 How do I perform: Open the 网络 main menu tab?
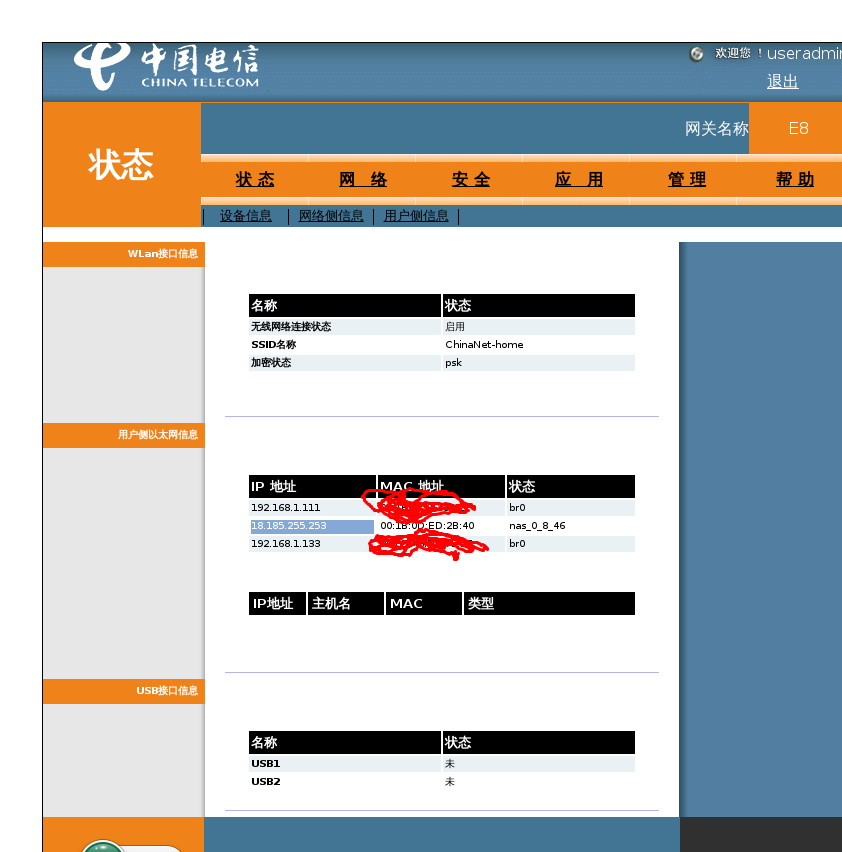click(362, 179)
